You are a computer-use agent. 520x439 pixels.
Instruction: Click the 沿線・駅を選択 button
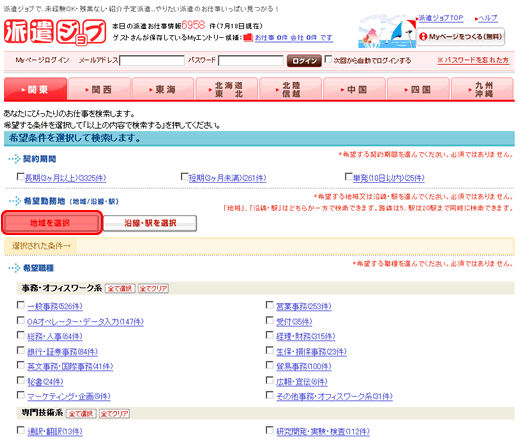[x=150, y=223]
